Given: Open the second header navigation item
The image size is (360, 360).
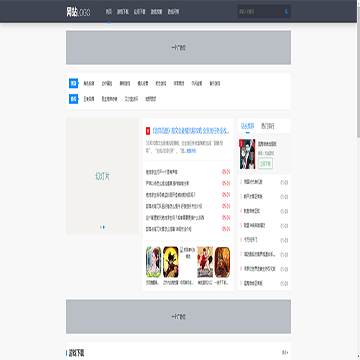Looking at the screenshot, I should point(123,12).
